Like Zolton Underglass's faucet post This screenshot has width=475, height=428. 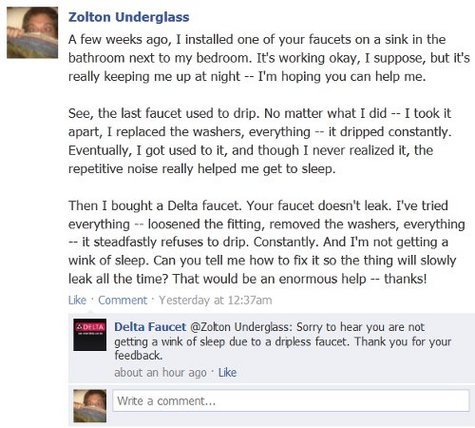pos(77,300)
